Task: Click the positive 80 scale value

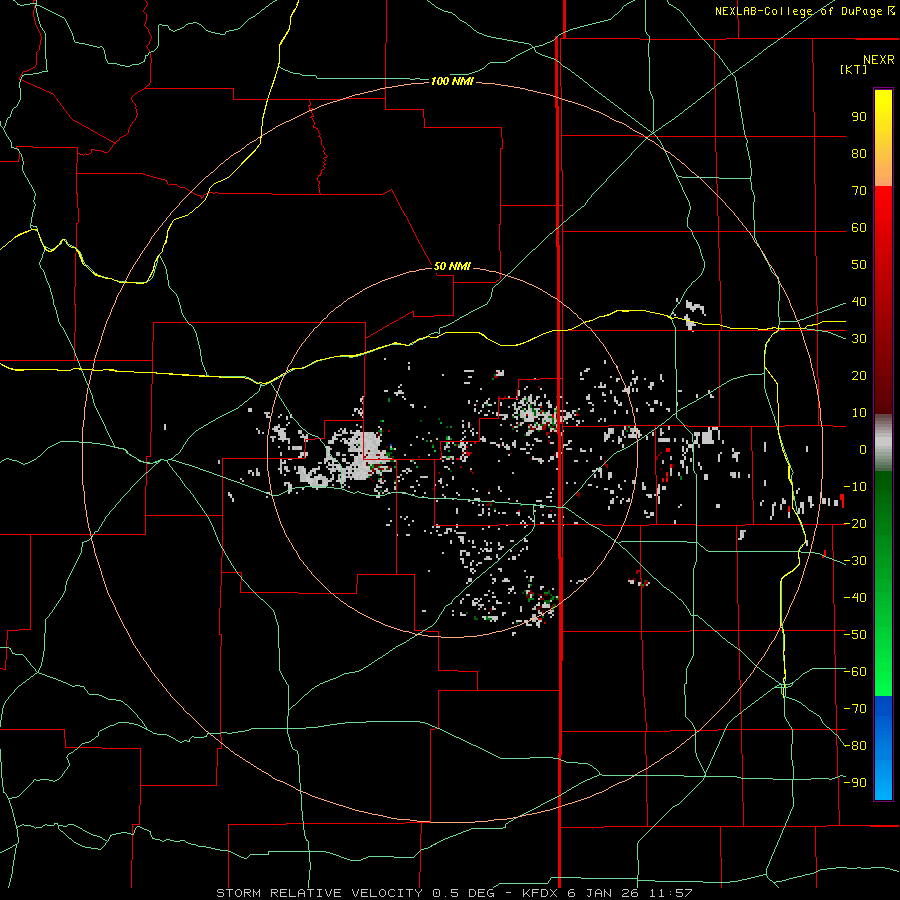Action: point(859,154)
